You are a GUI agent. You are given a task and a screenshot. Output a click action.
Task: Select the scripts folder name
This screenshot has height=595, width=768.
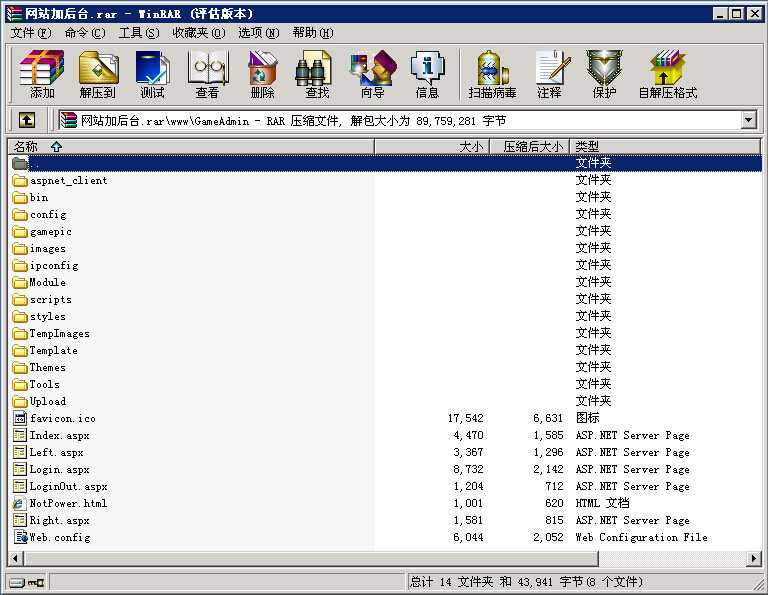coord(50,300)
